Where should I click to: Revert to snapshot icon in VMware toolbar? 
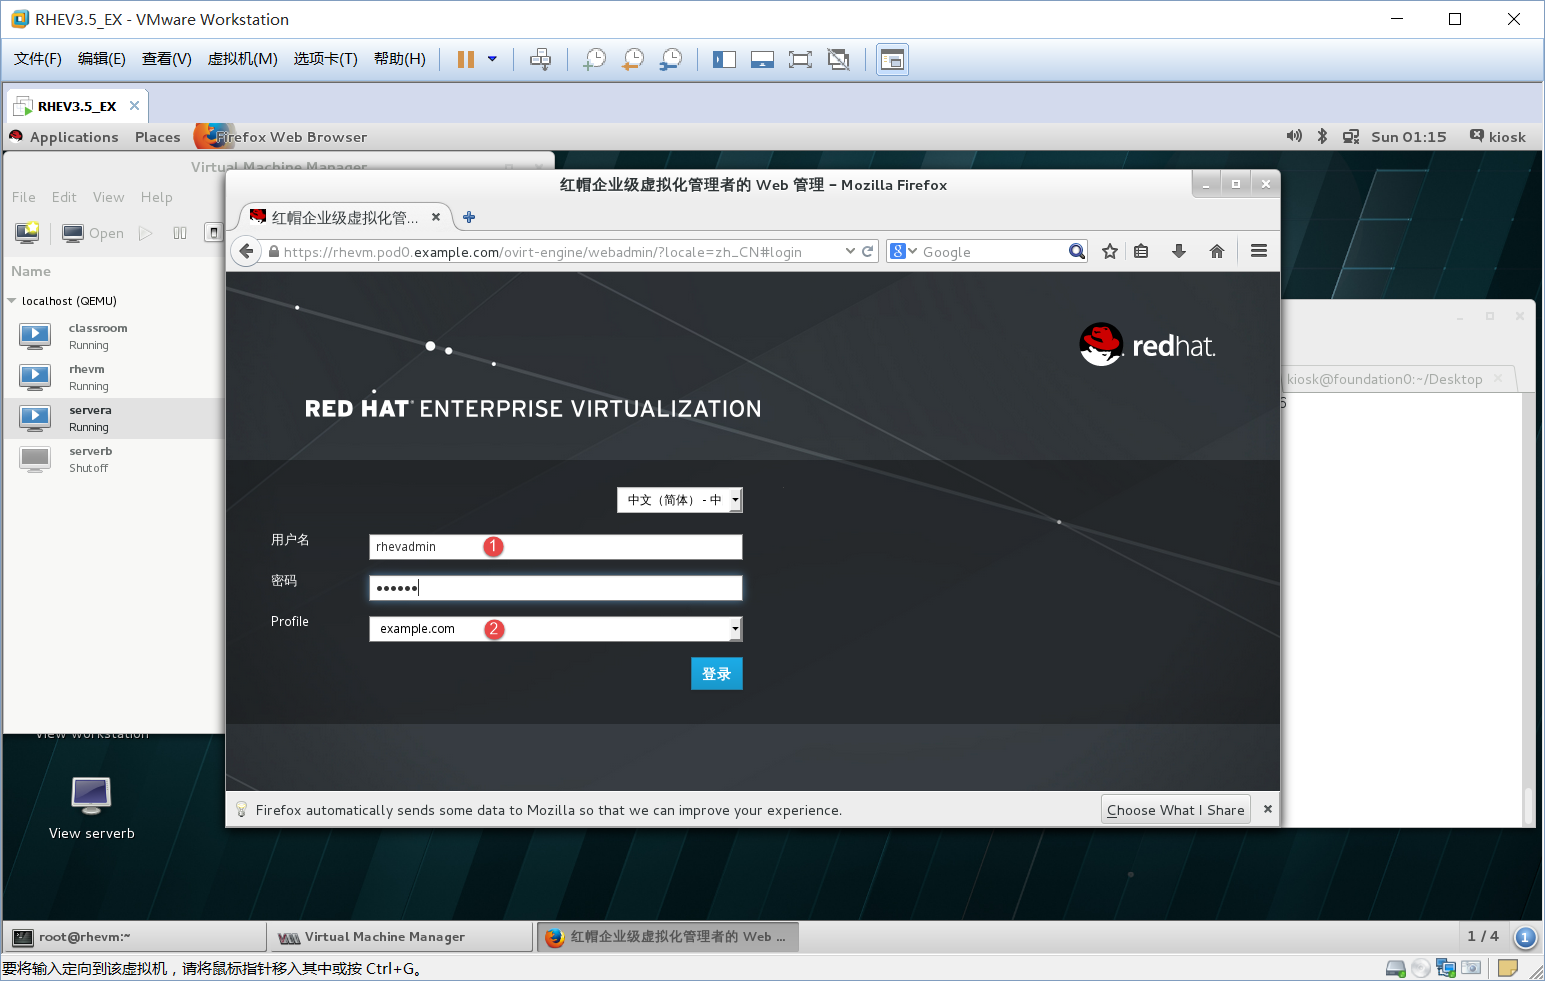[633, 59]
